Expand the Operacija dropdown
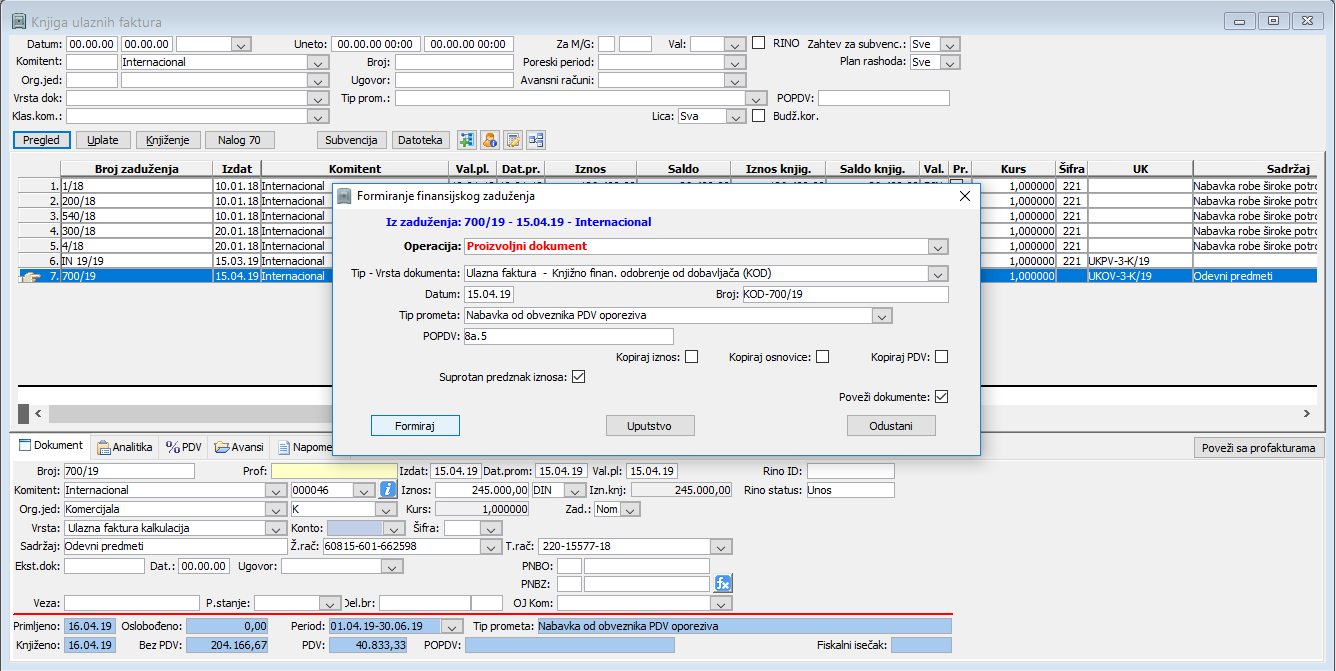This screenshot has width=1336, height=671. (937, 246)
